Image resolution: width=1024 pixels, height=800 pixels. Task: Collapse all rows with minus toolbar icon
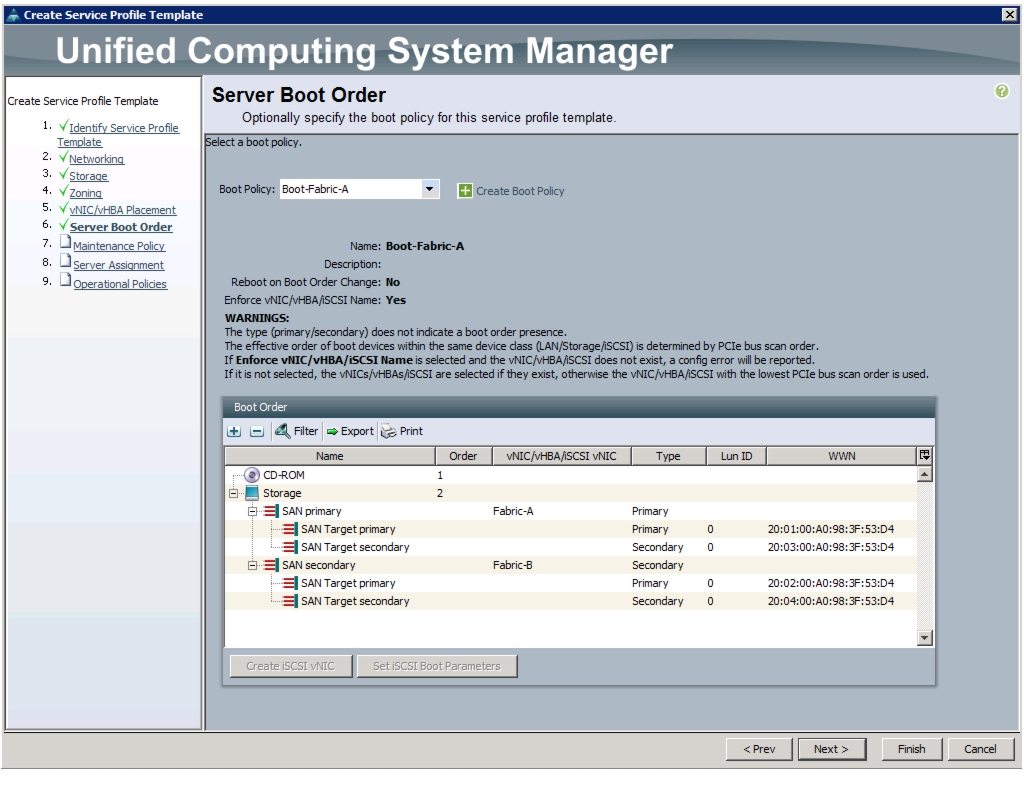pyautogui.click(x=257, y=431)
